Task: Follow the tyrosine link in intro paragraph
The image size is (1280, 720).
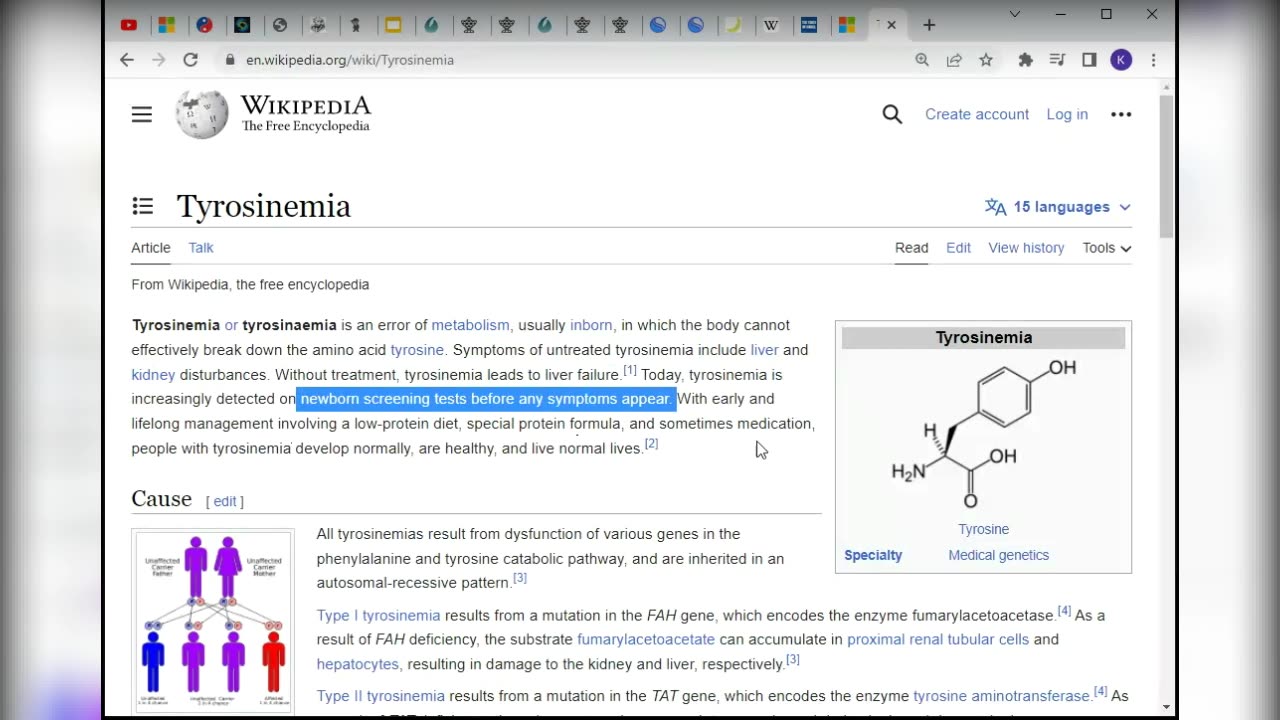Action: pyautogui.click(x=417, y=350)
